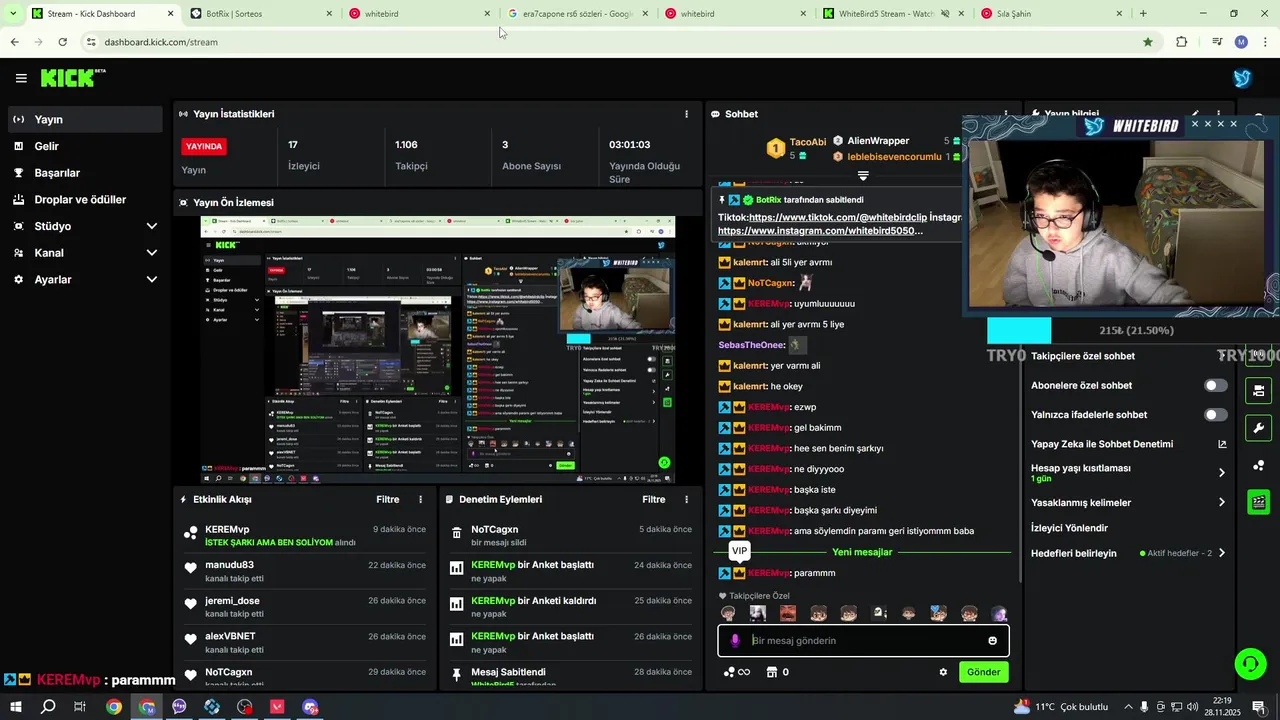Switch to the BotRix Sorteos tab

260,14
